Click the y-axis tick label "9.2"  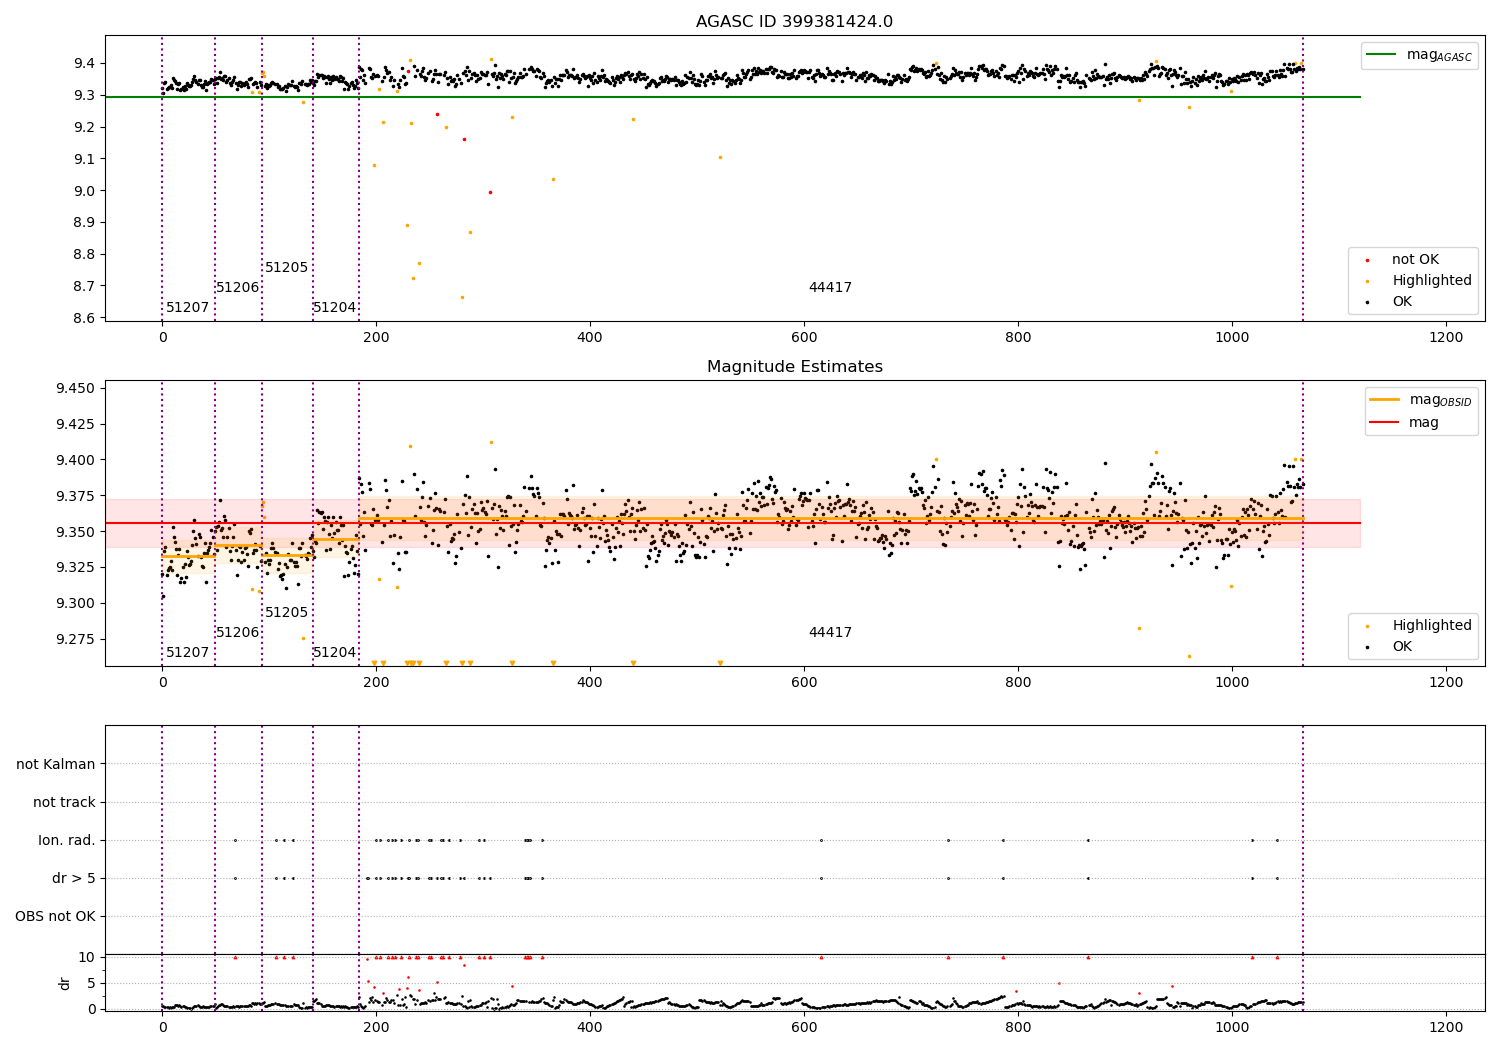point(83,128)
